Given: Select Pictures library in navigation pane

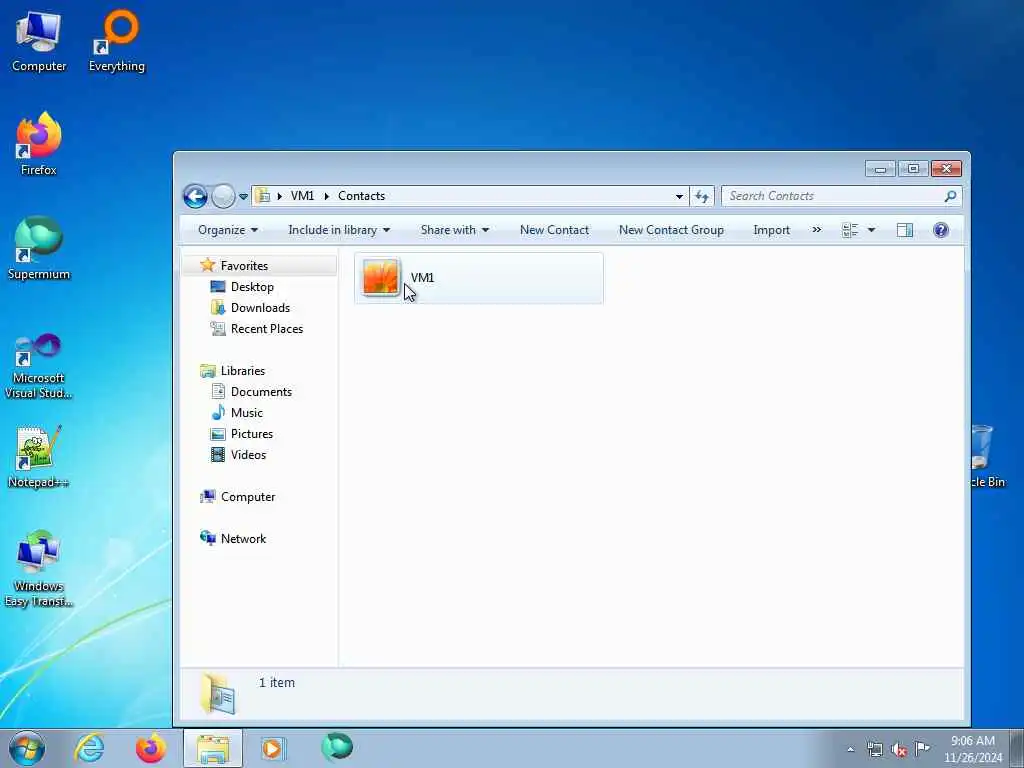Looking at the screenshot, I should 251,434.
